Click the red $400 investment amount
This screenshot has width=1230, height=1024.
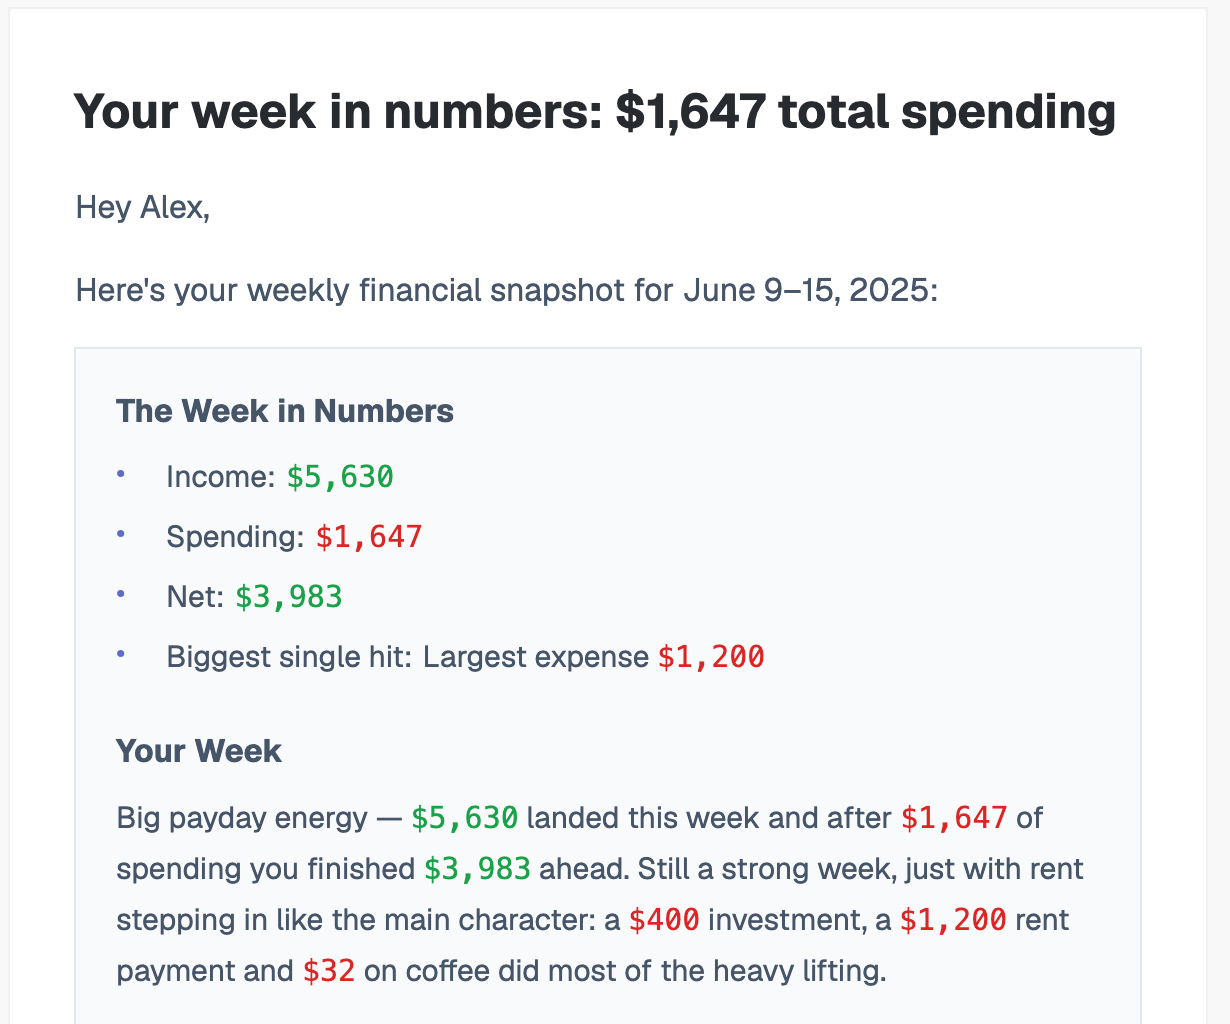pyautogui.click(x=664, y=919)
